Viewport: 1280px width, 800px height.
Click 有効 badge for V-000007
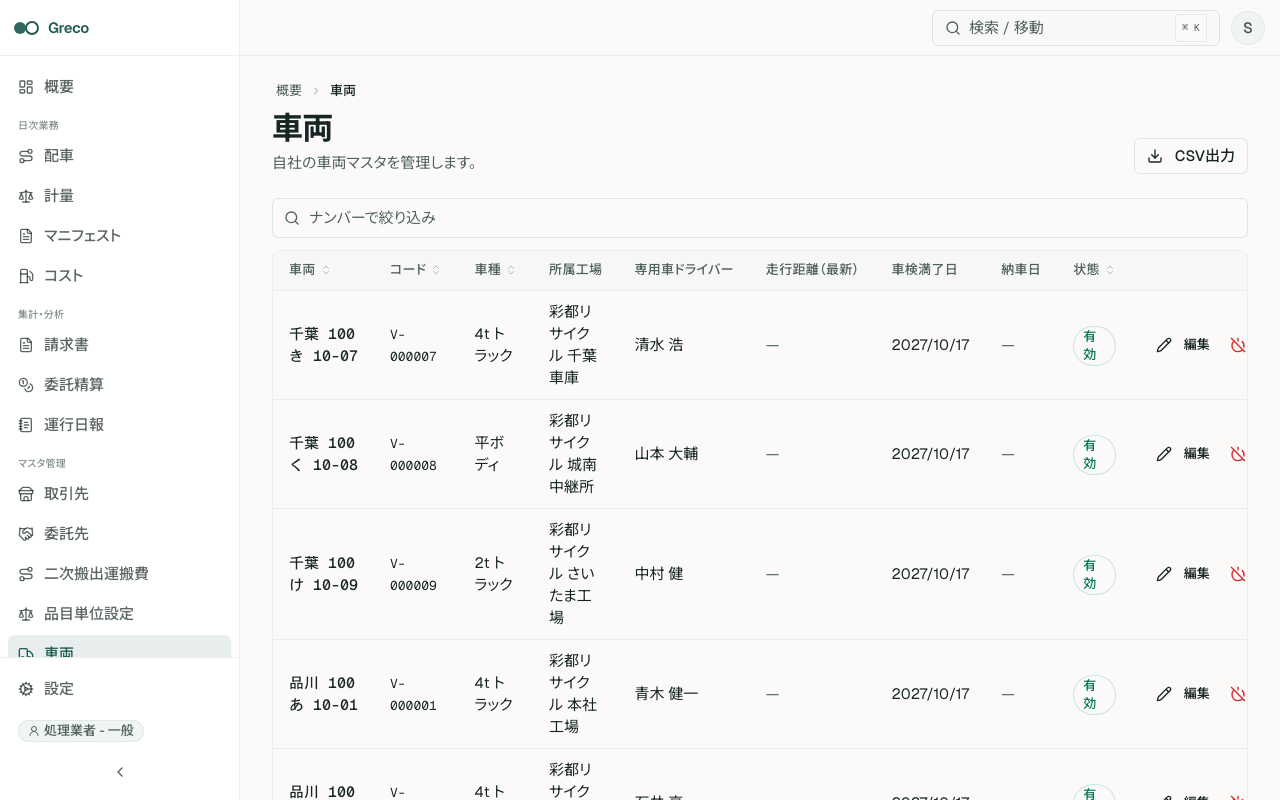pos(1094,346)
